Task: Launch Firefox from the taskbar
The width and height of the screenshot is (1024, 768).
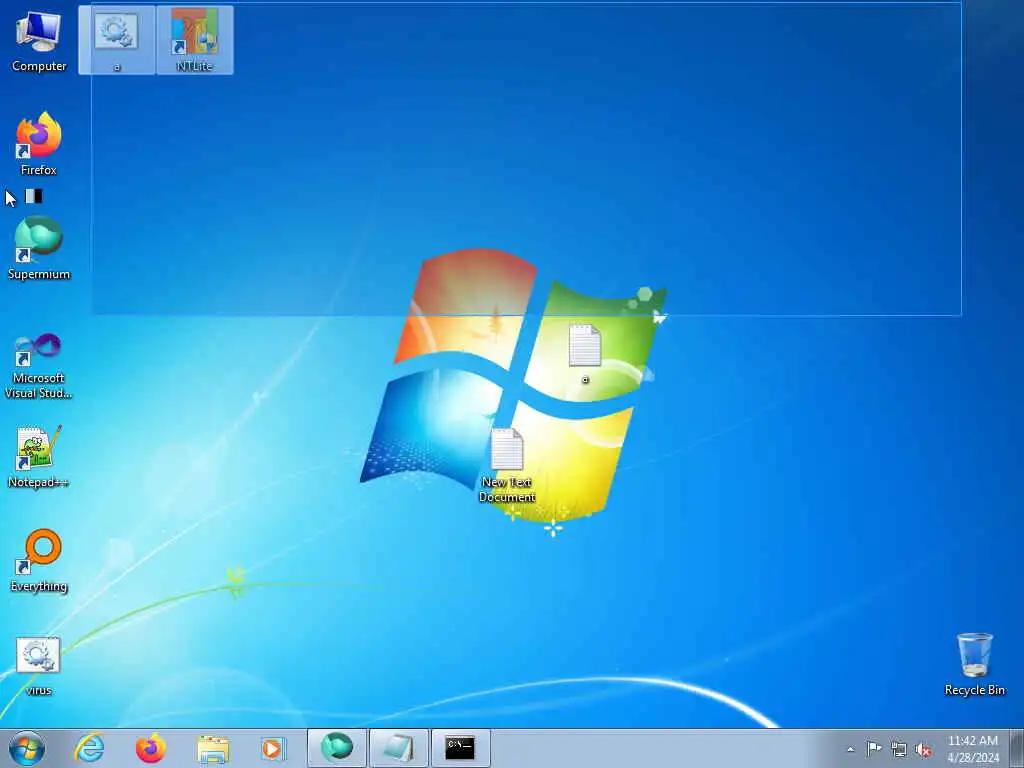Action: 151,748
